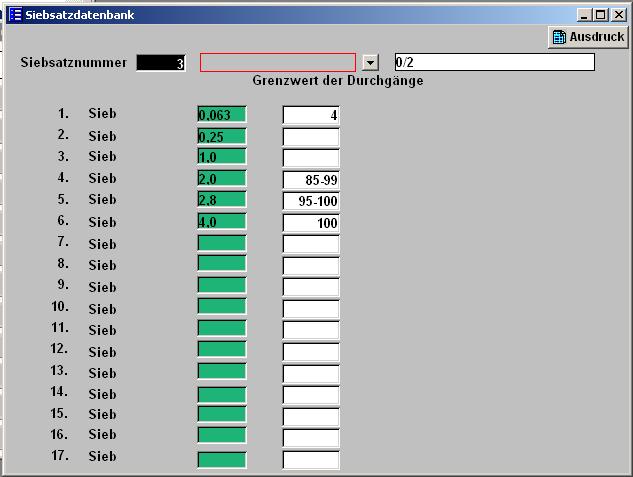Click the red-bordered empty name field

coord(278,63)
